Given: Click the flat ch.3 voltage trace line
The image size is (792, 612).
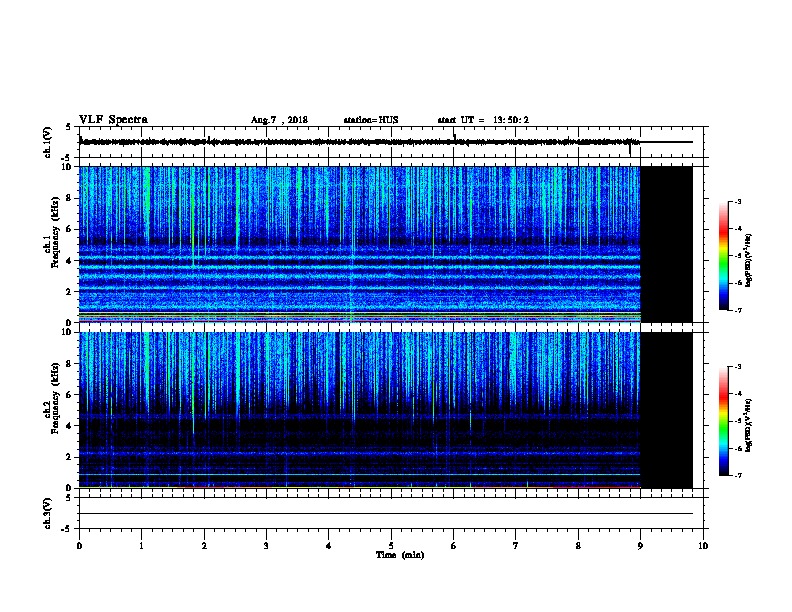Looking at the screenshot, I should (x=386, y=514).
